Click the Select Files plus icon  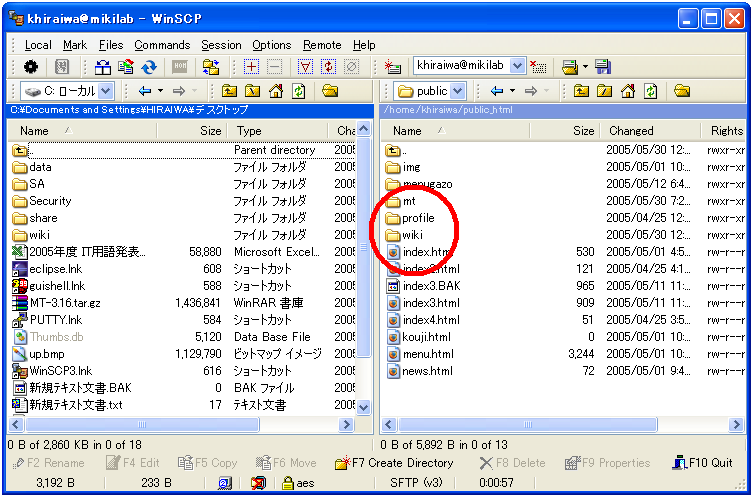tap(251, 67)
